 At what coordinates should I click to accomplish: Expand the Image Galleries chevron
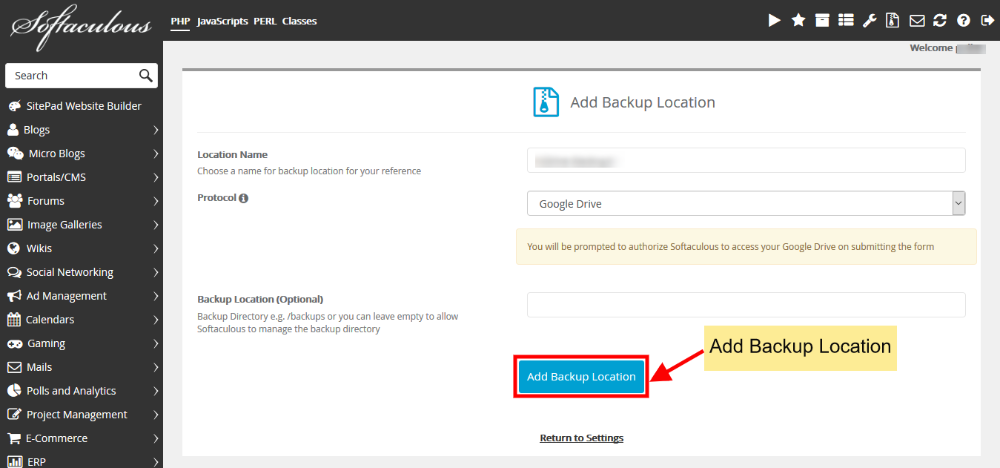(156, 225)
